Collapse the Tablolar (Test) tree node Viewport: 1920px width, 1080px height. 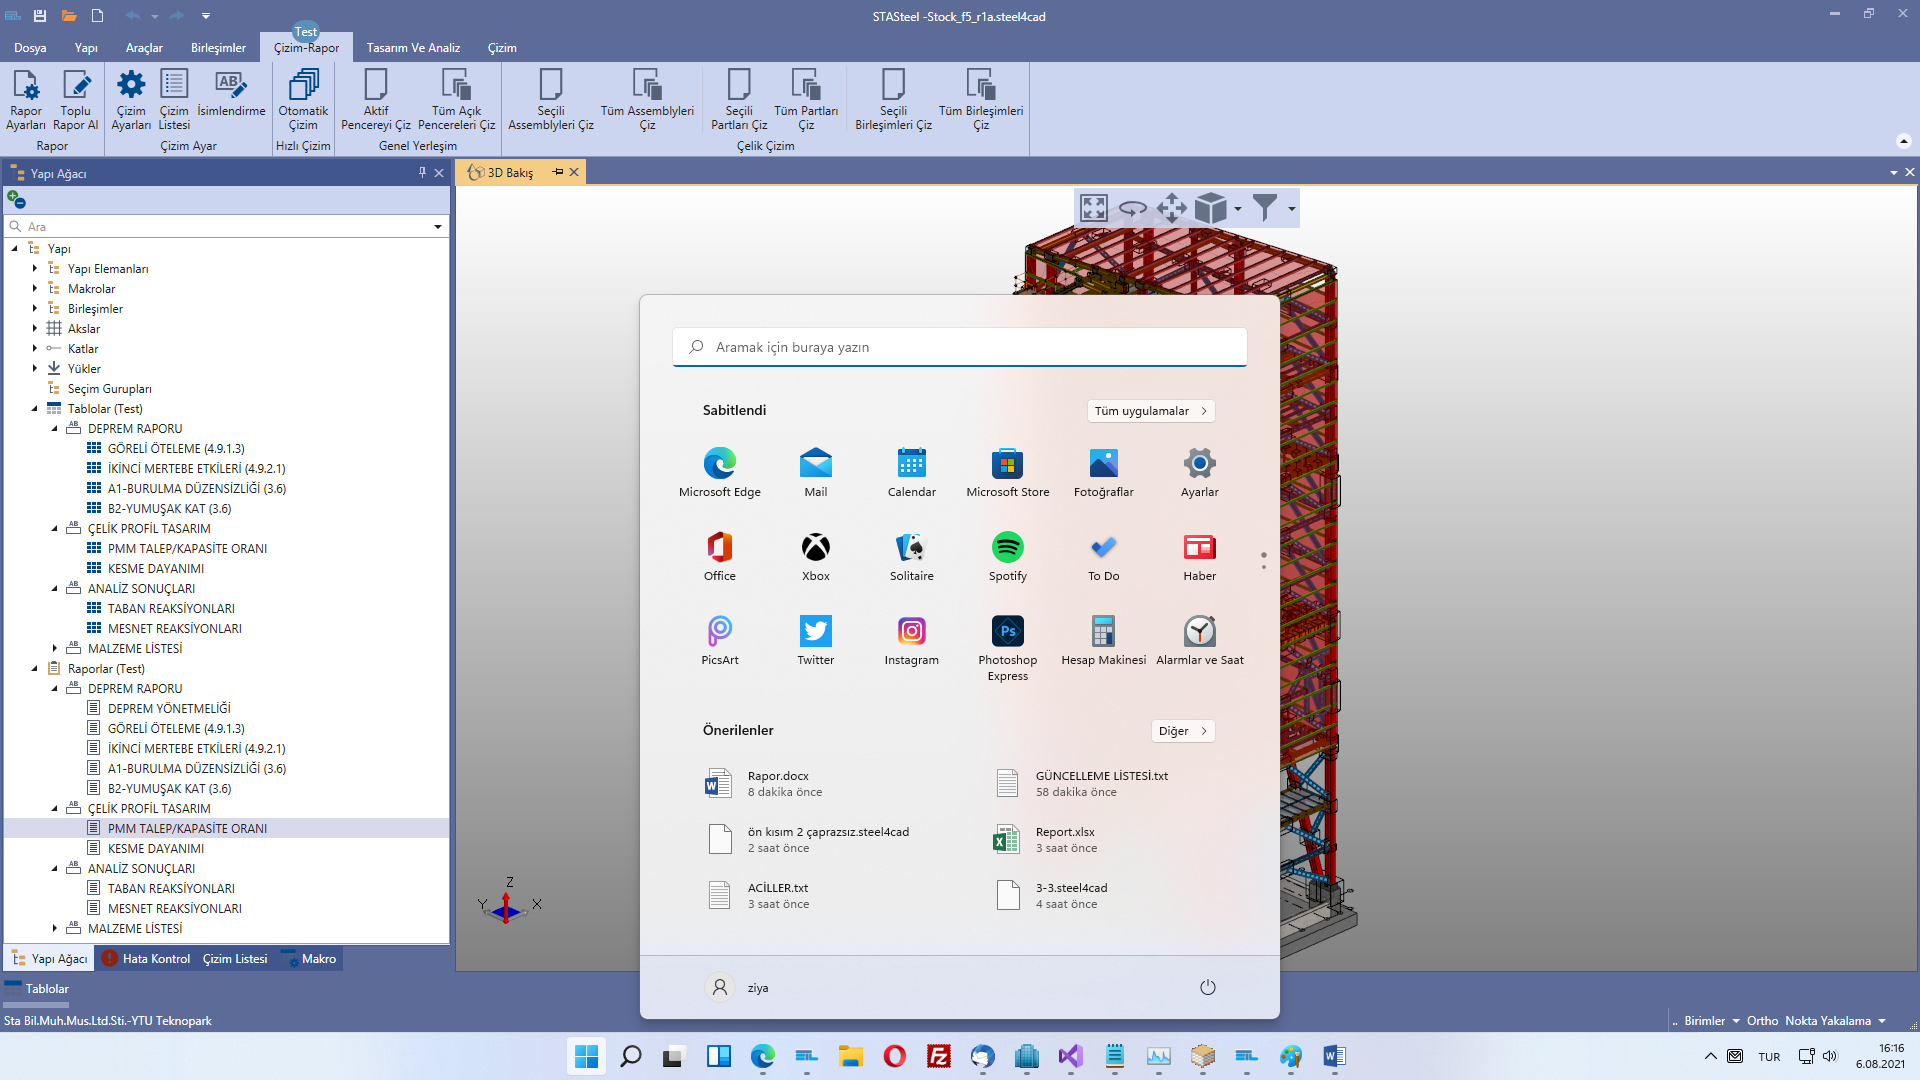35,409
